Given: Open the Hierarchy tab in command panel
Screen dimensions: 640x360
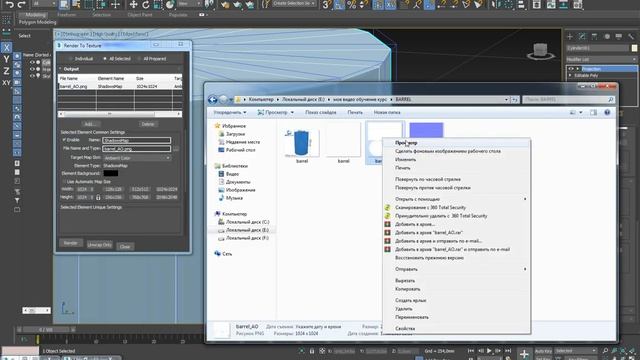Looking at the screenshot, I should 594,36.
